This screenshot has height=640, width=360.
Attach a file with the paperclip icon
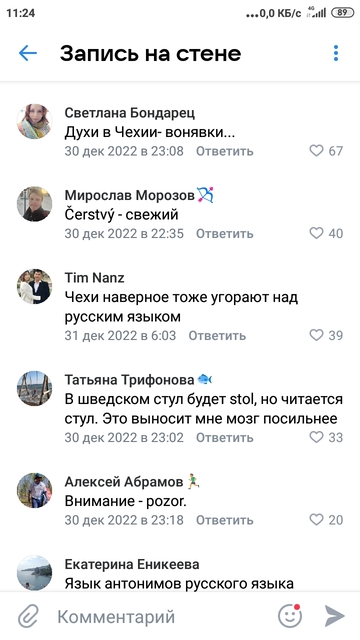(28, 616)
